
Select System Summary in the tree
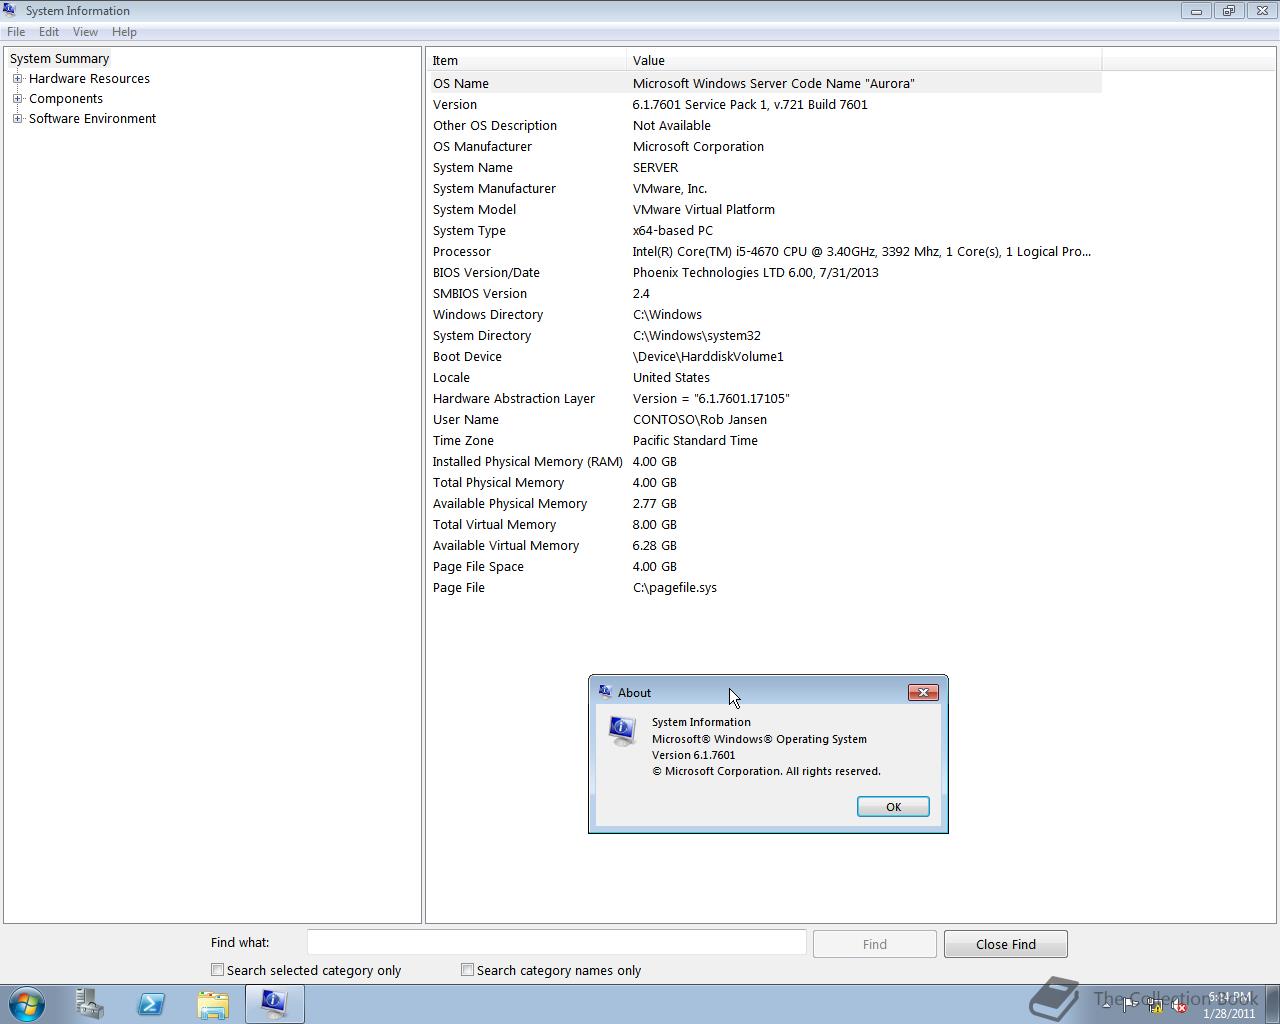(59, 58)
